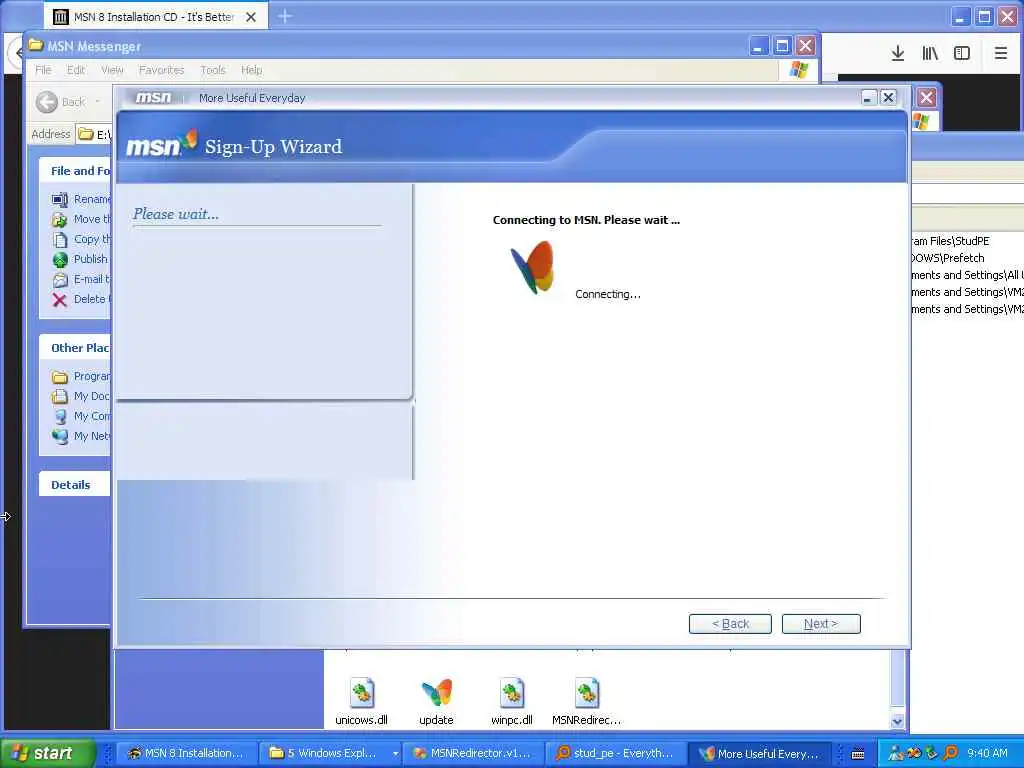
Task: Click the browser downloads arrow icon
Action: [x=898, y=53]
